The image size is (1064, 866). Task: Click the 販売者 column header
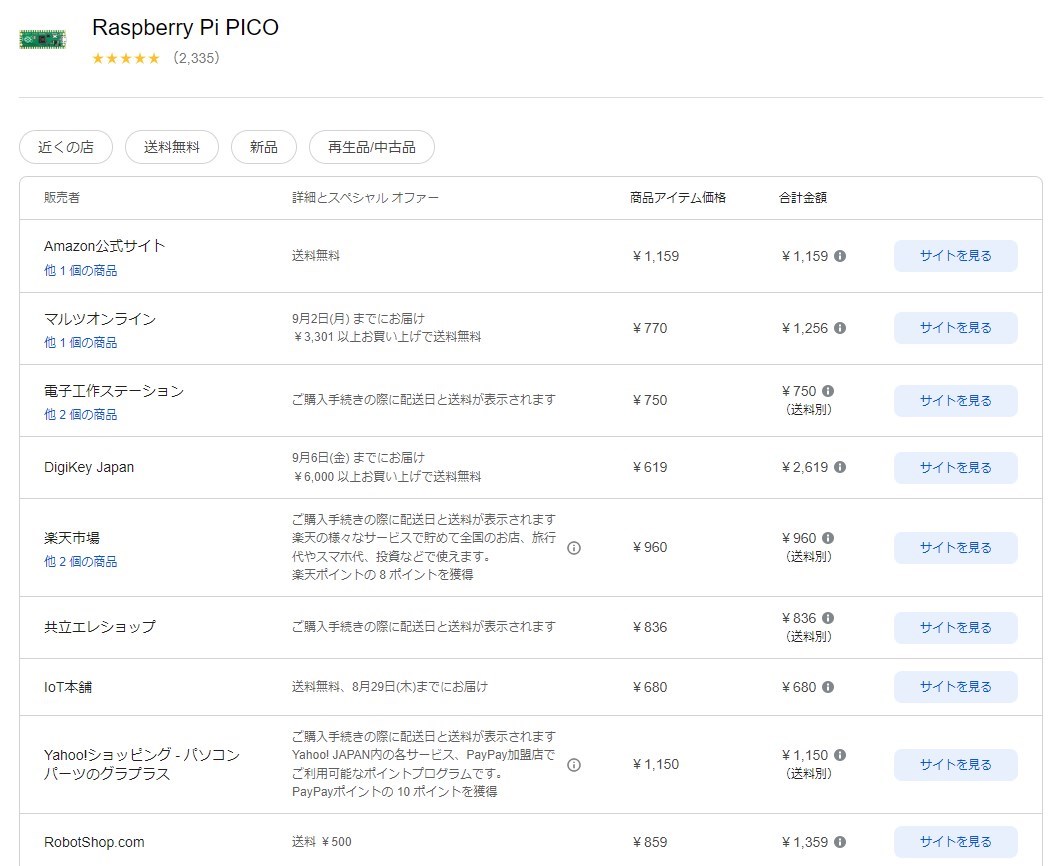[x=62, y=197]
